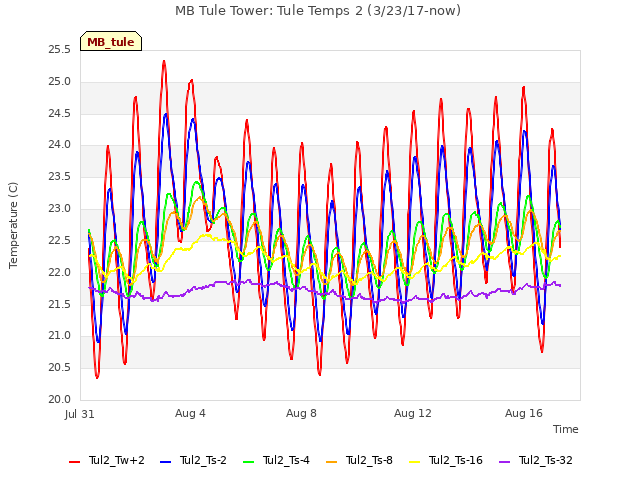The width and height of the screenshot is (640, 480).
Task: Click the 21.0 y-axis tick label
Action: coord(60,336)
